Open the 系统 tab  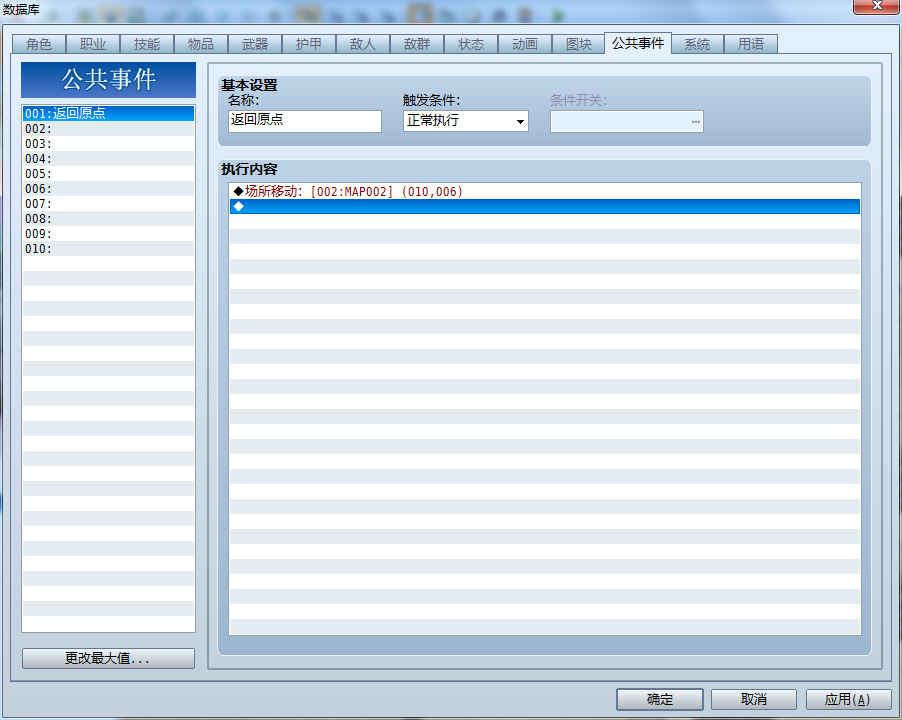pyautogui.click(x=697, y=44)
